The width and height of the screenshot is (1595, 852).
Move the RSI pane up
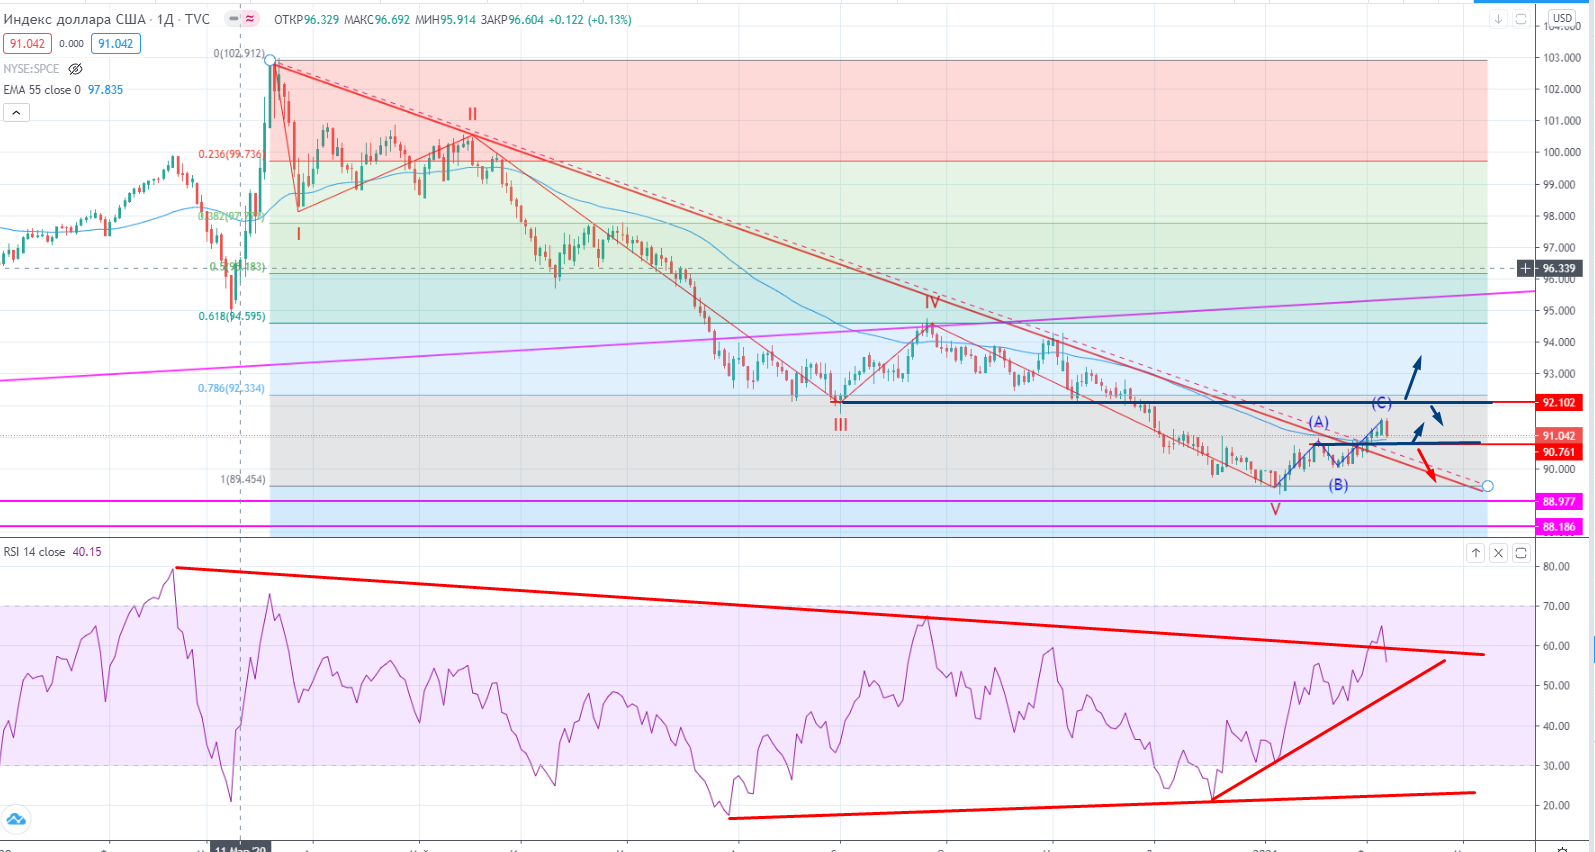(1475, 553)
